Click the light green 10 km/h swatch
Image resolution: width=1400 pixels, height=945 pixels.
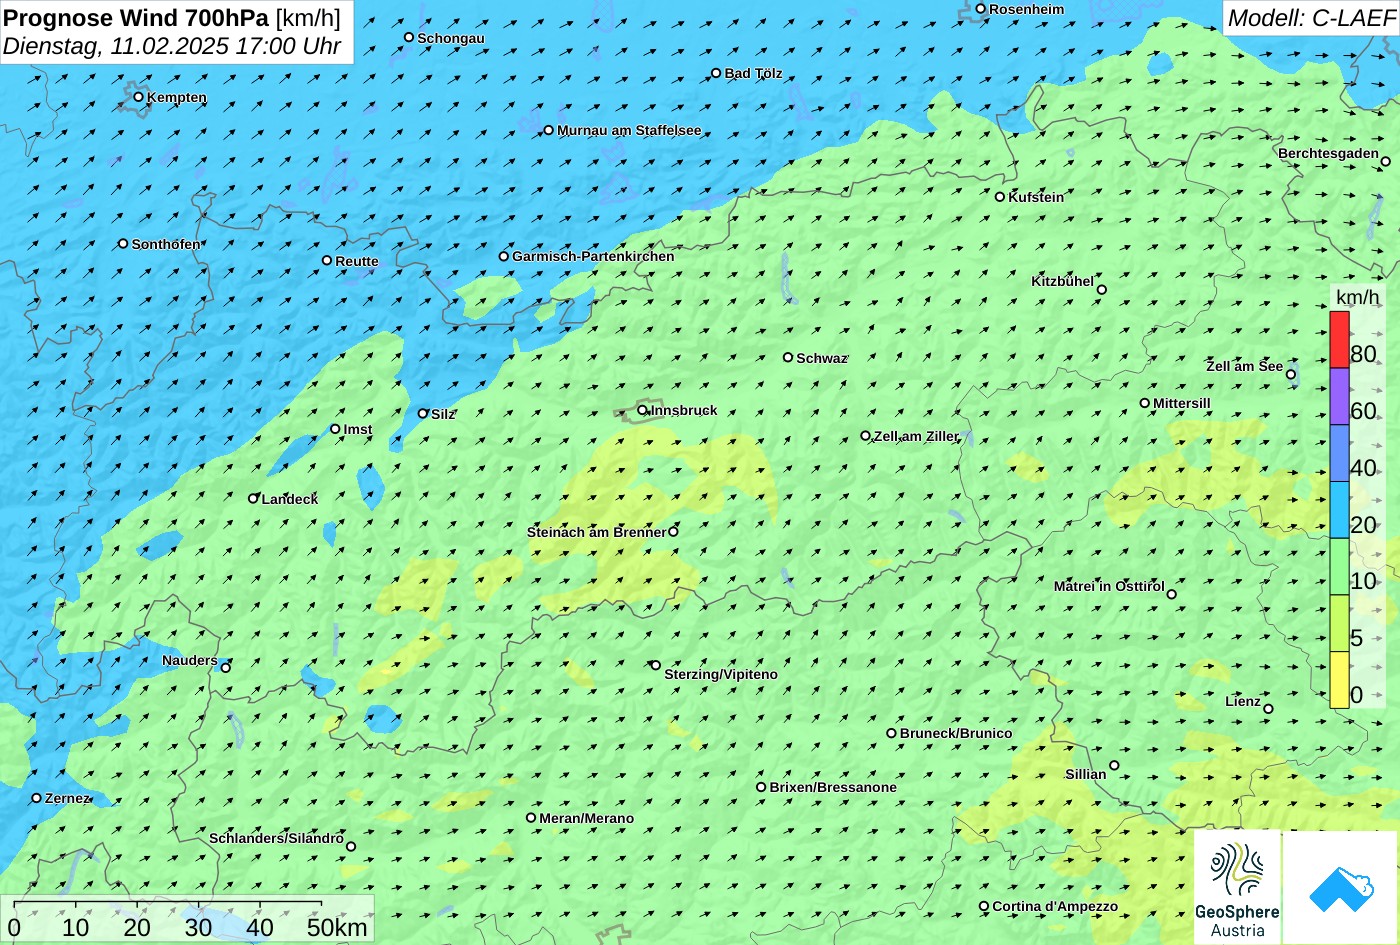[x=1339, y=567]
